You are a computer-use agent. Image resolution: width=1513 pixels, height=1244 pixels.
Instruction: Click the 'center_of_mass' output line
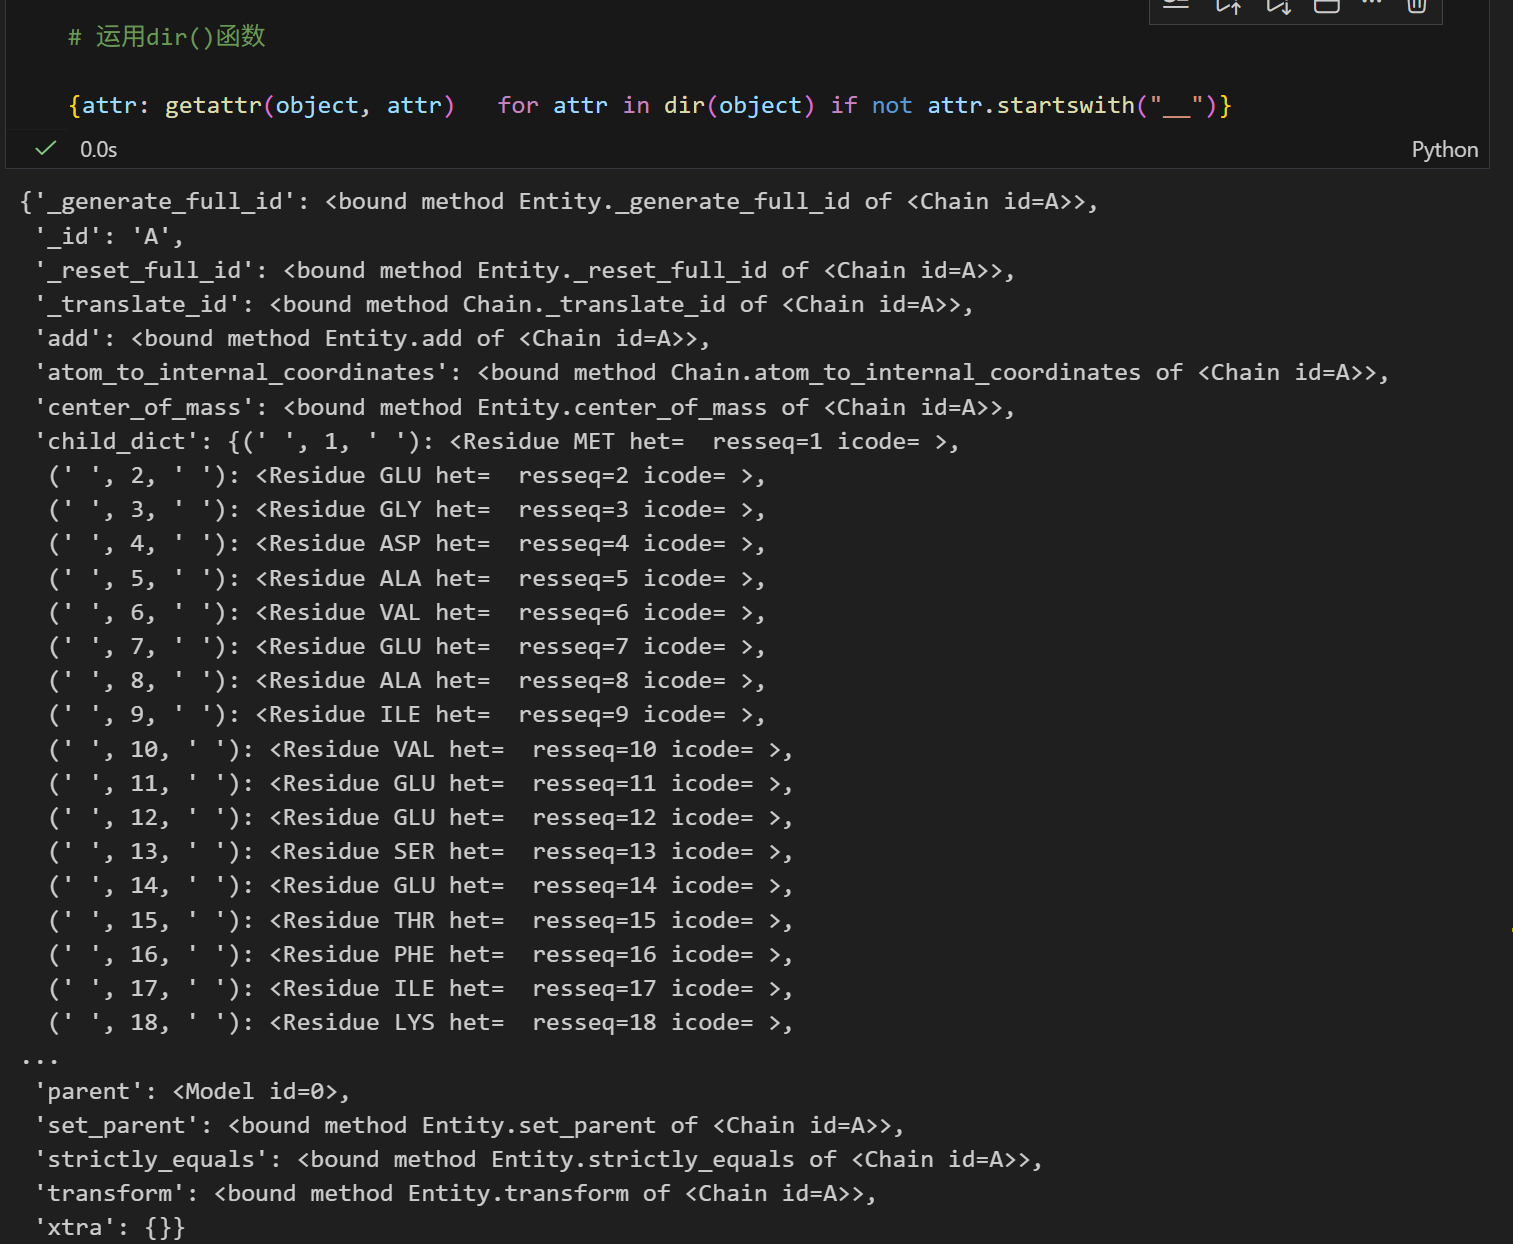coord(524,408)
